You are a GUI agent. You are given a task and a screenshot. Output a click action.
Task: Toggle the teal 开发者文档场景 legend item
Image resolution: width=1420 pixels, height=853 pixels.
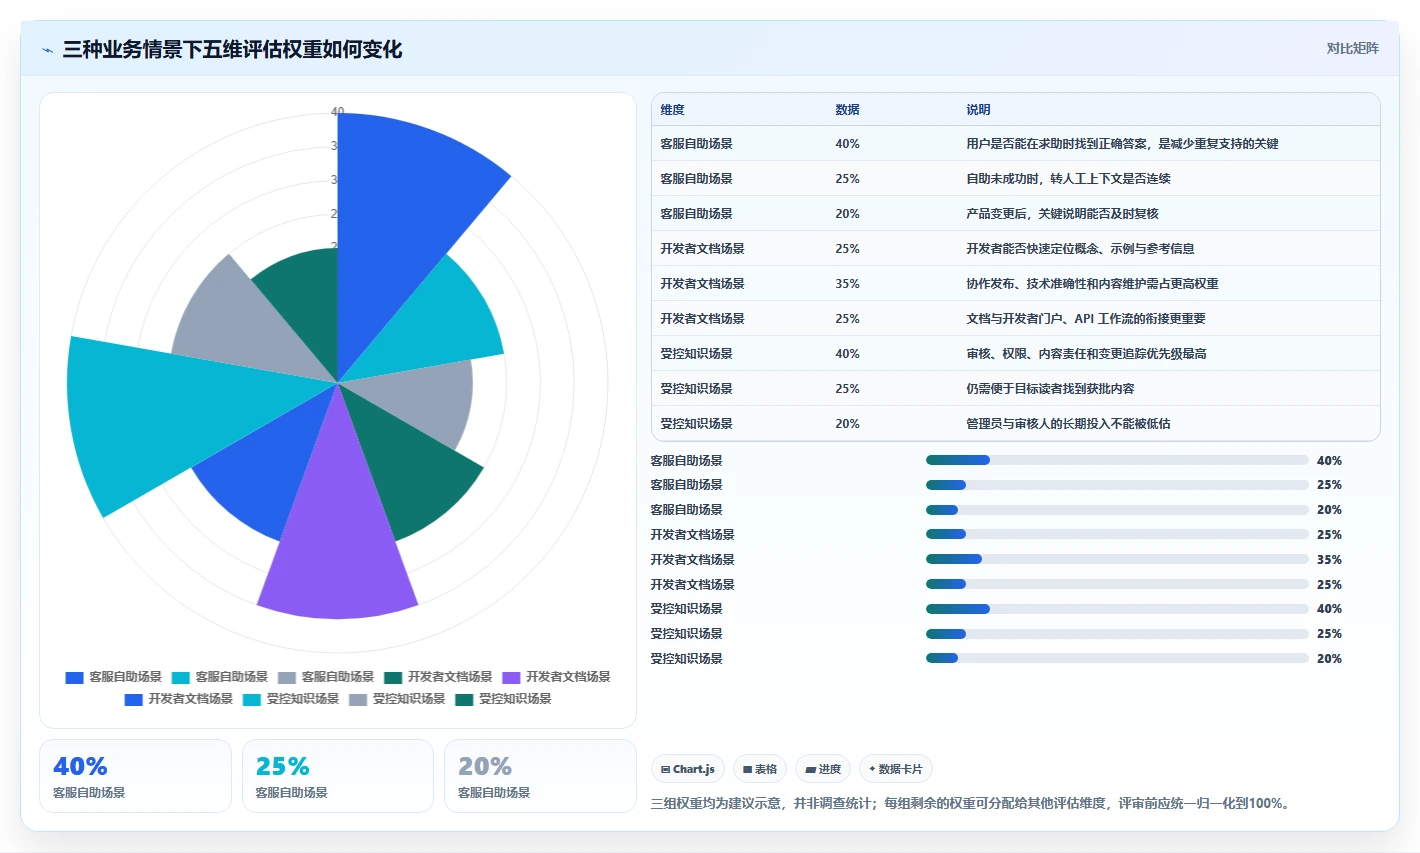[x=438, y=677]
